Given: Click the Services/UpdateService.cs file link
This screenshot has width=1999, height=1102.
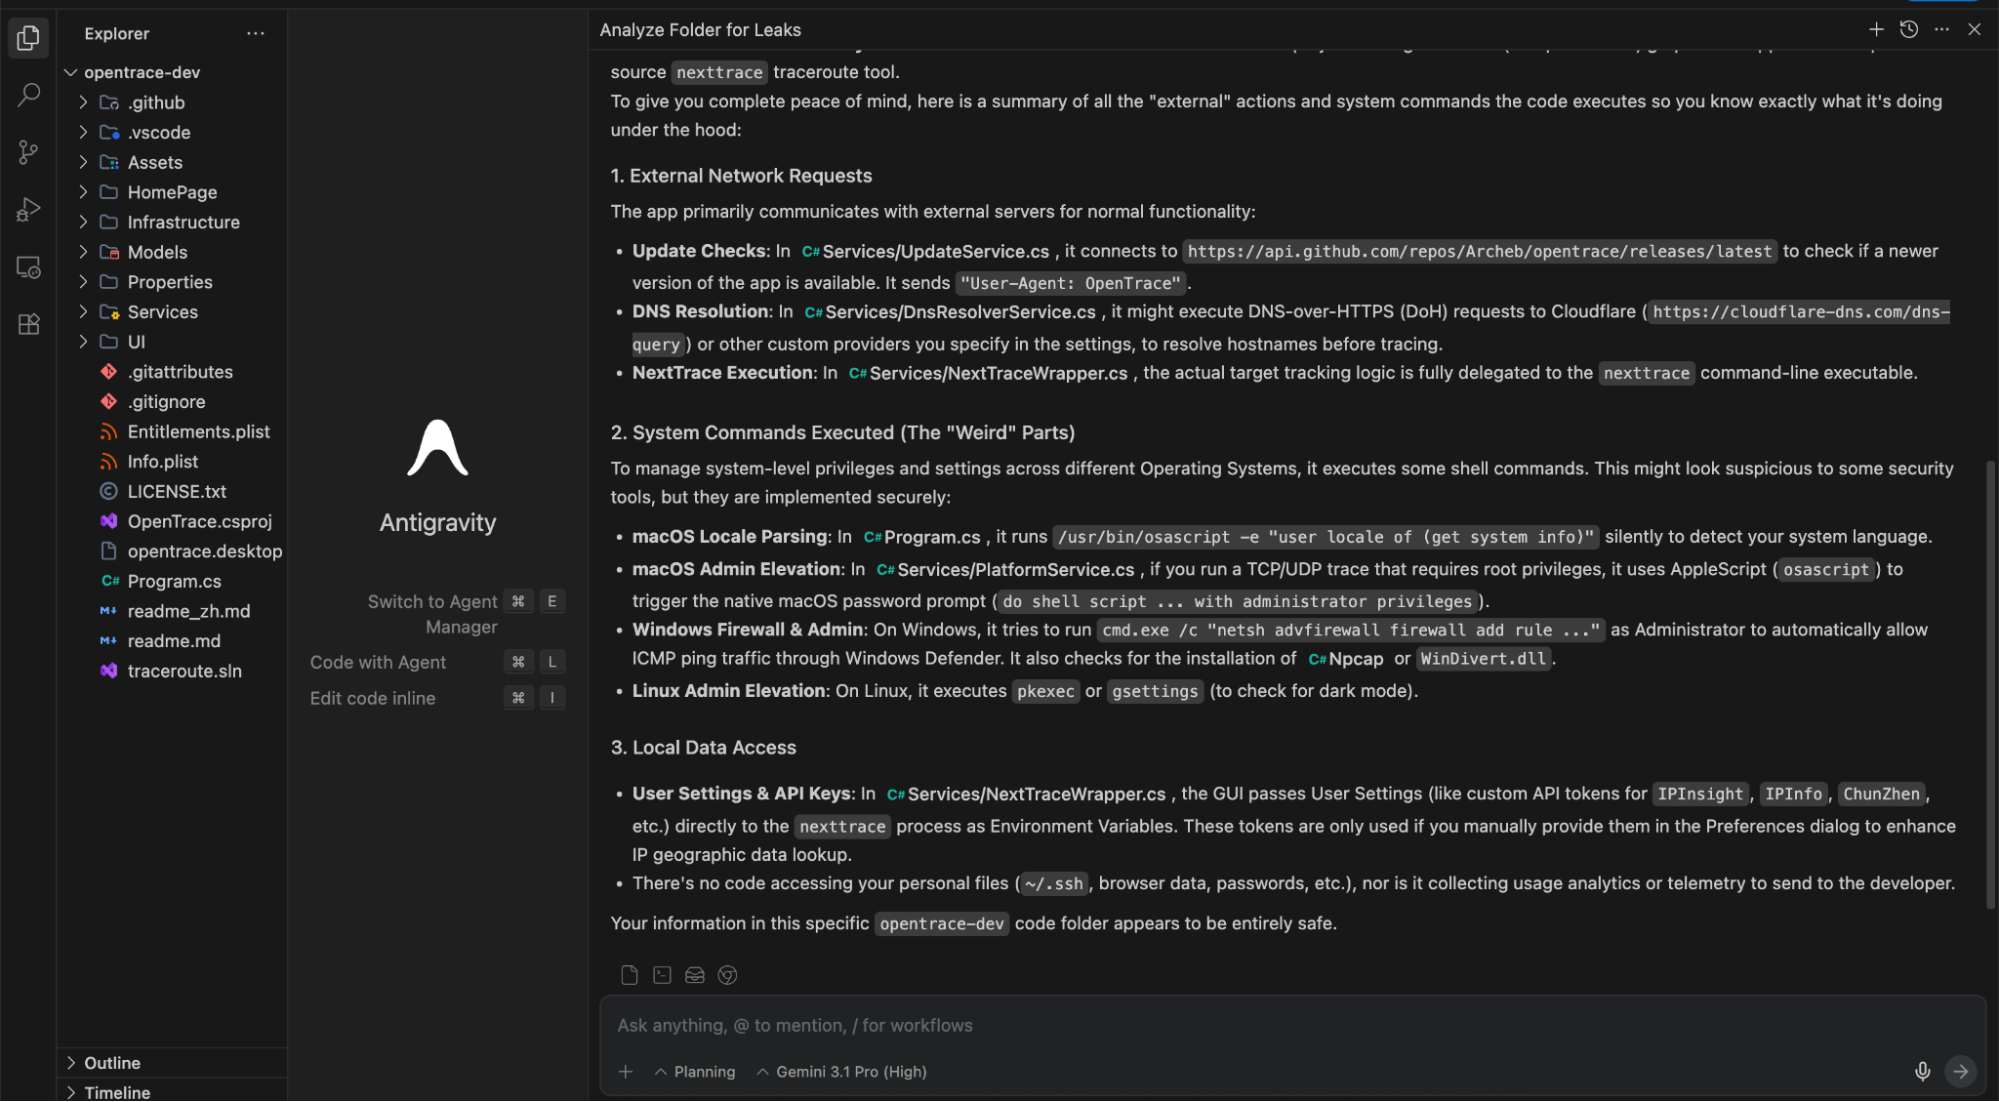Looking at the screenshot, I should tap(935, 252).
